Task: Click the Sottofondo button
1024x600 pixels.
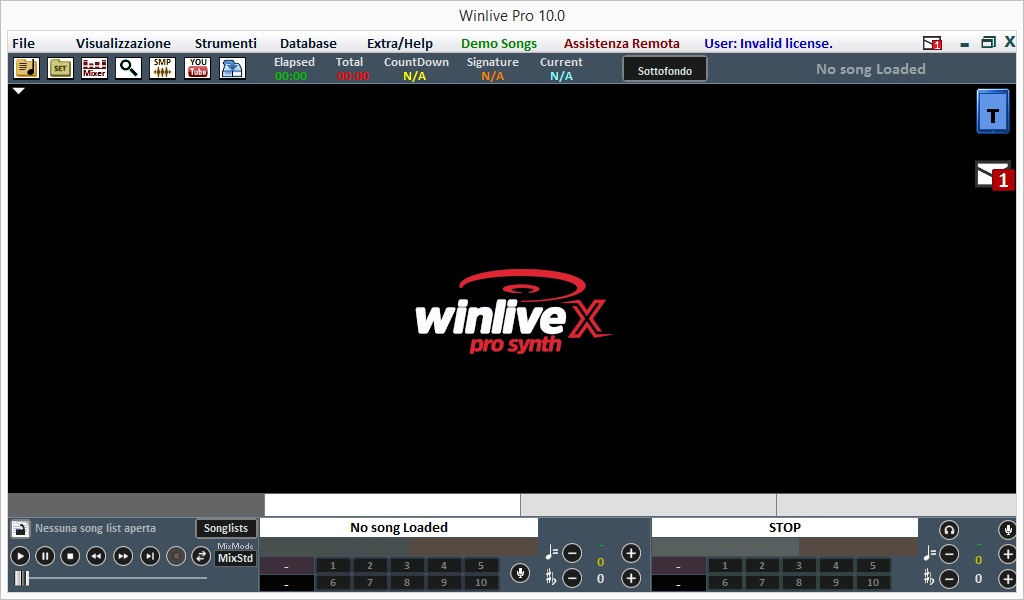Action: [x=665, y=70]
